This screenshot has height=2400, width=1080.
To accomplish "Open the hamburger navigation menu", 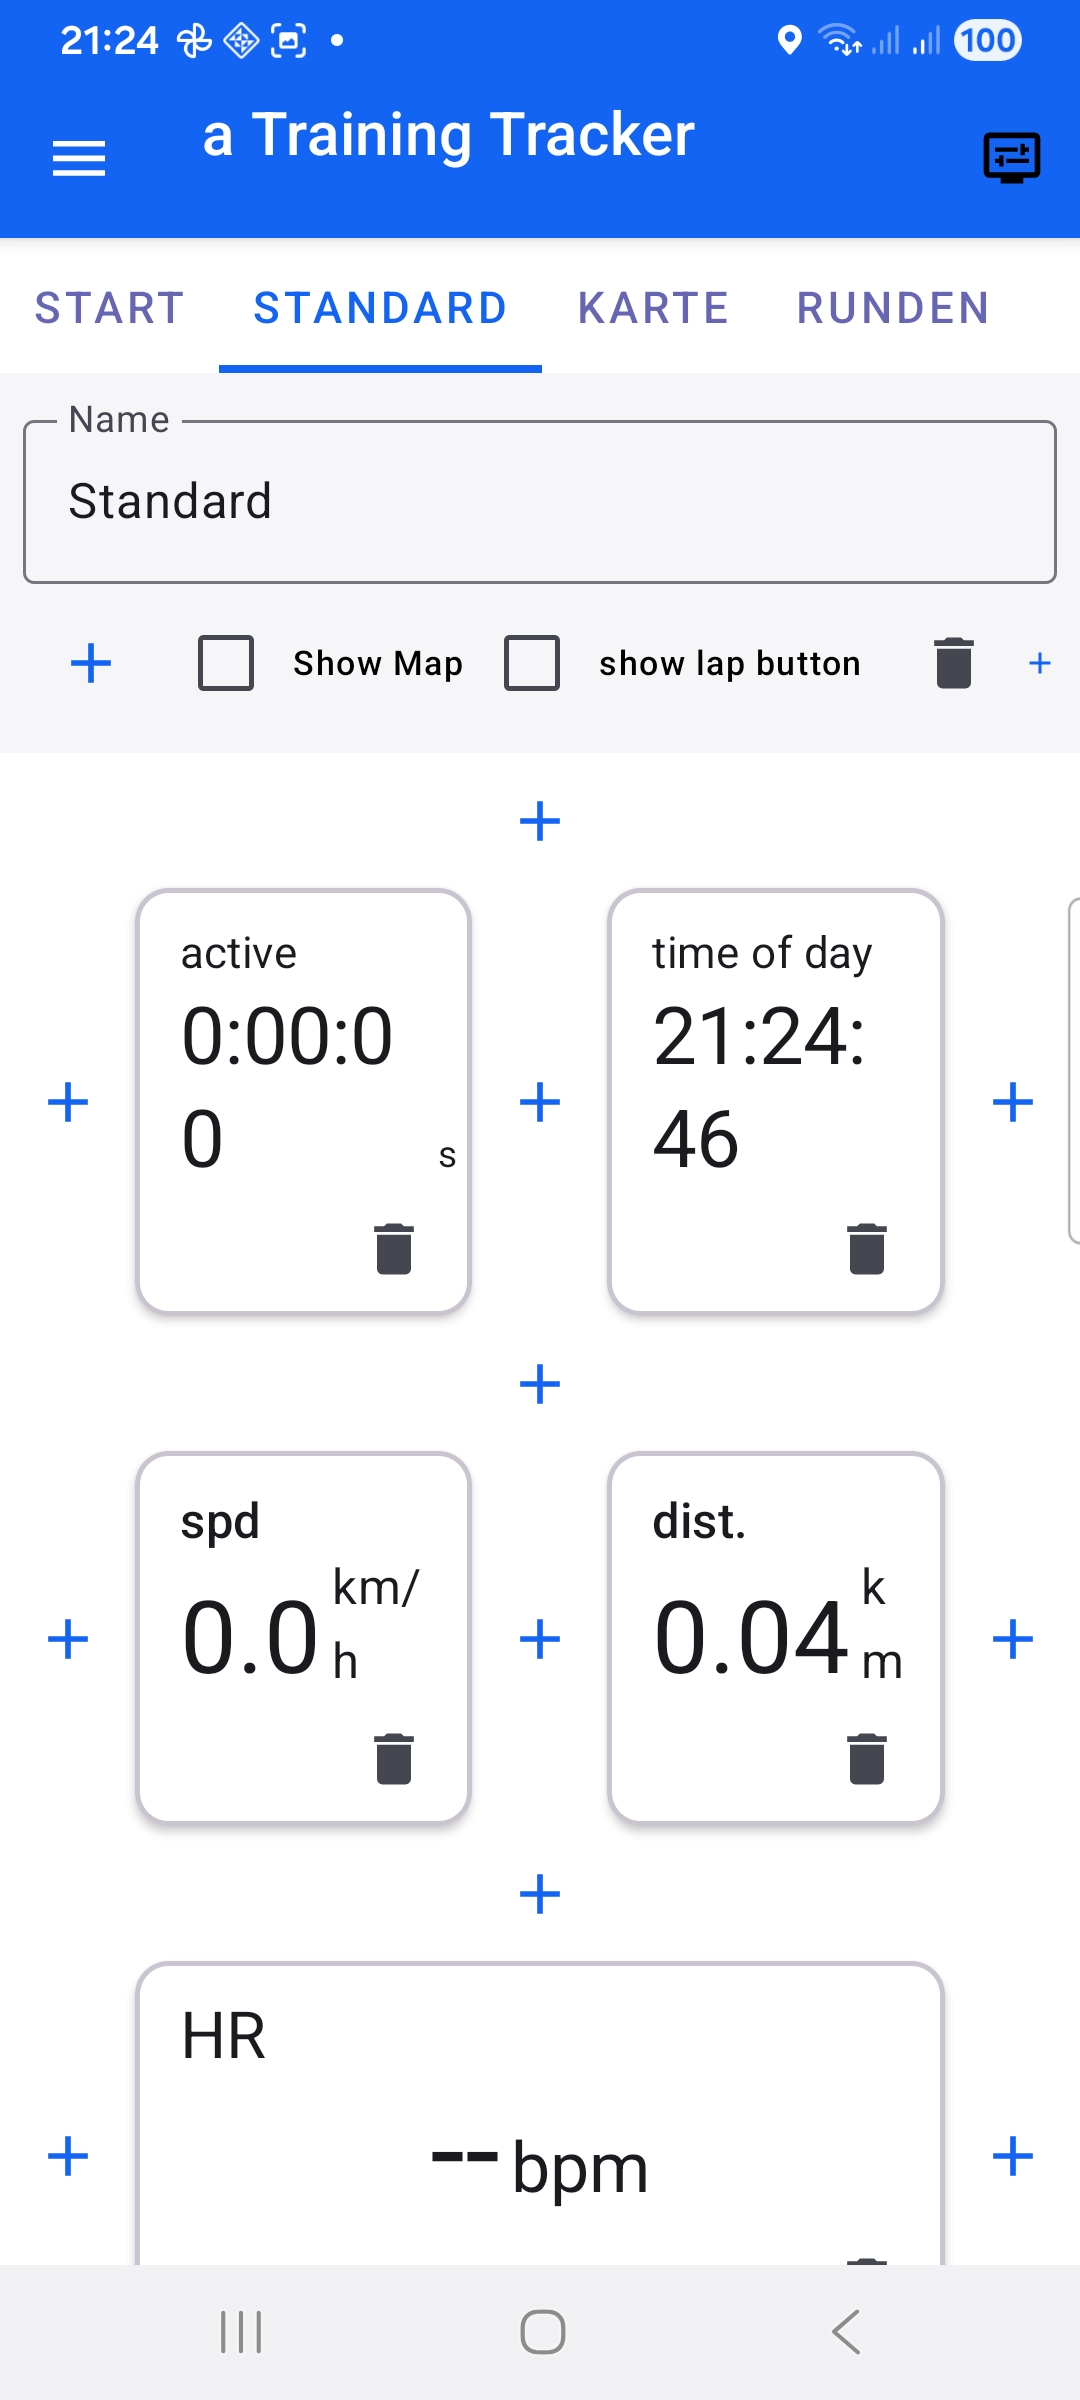I will (79, 159).
